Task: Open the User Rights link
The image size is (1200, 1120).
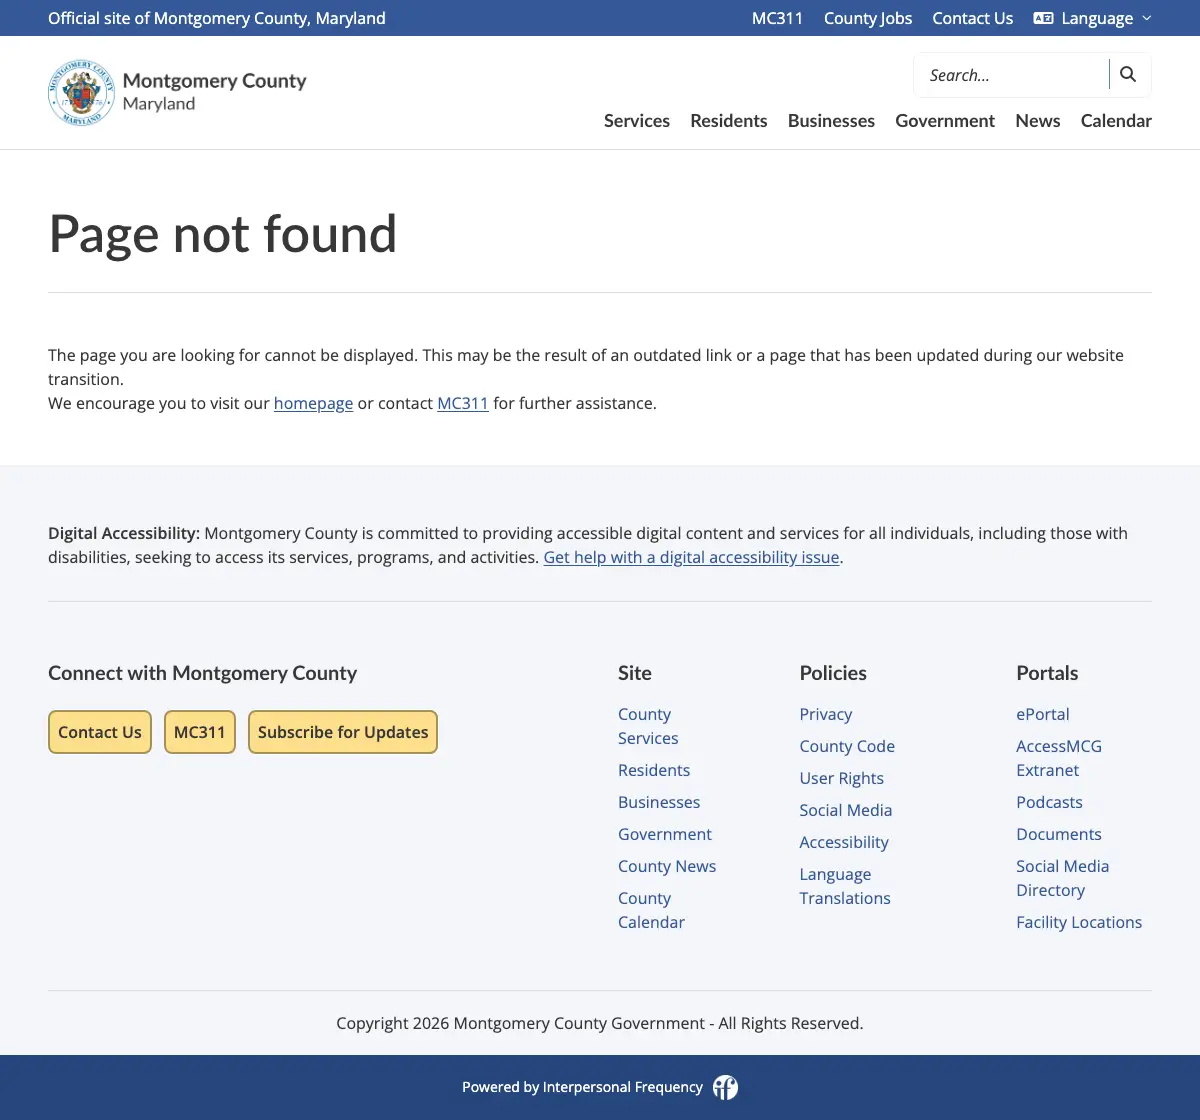Action: pos(842,778)
